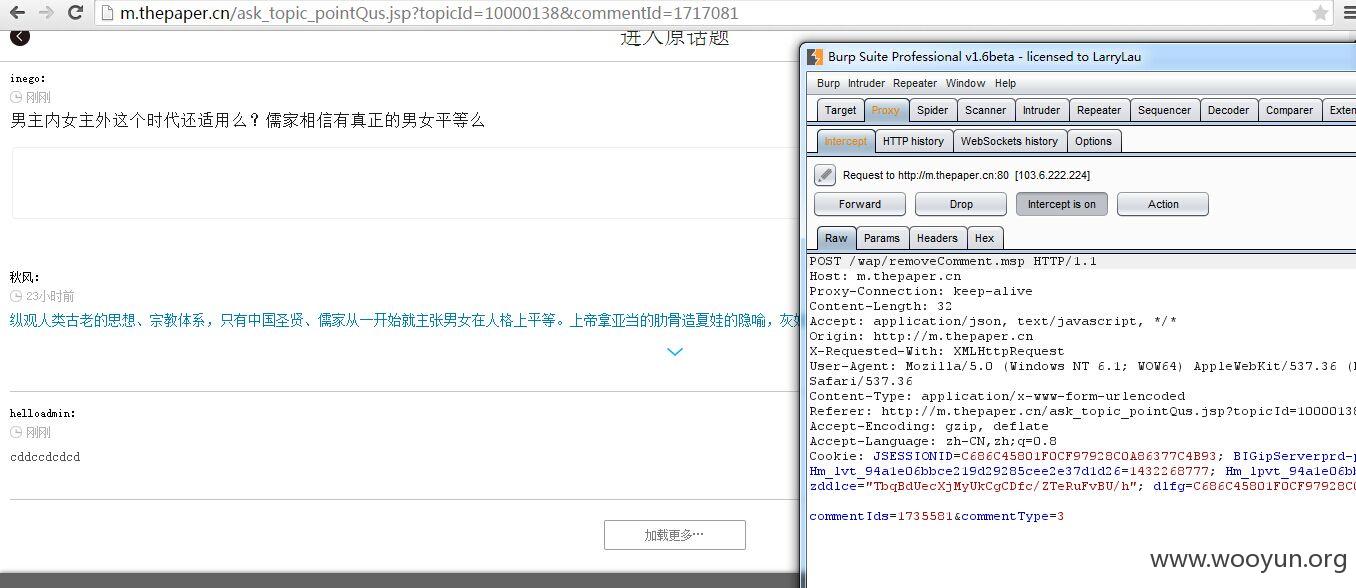Screen dimensions: 1356x588
Task: Open the WebSockets history sub-tab
Action: (x=1009, y=141)
